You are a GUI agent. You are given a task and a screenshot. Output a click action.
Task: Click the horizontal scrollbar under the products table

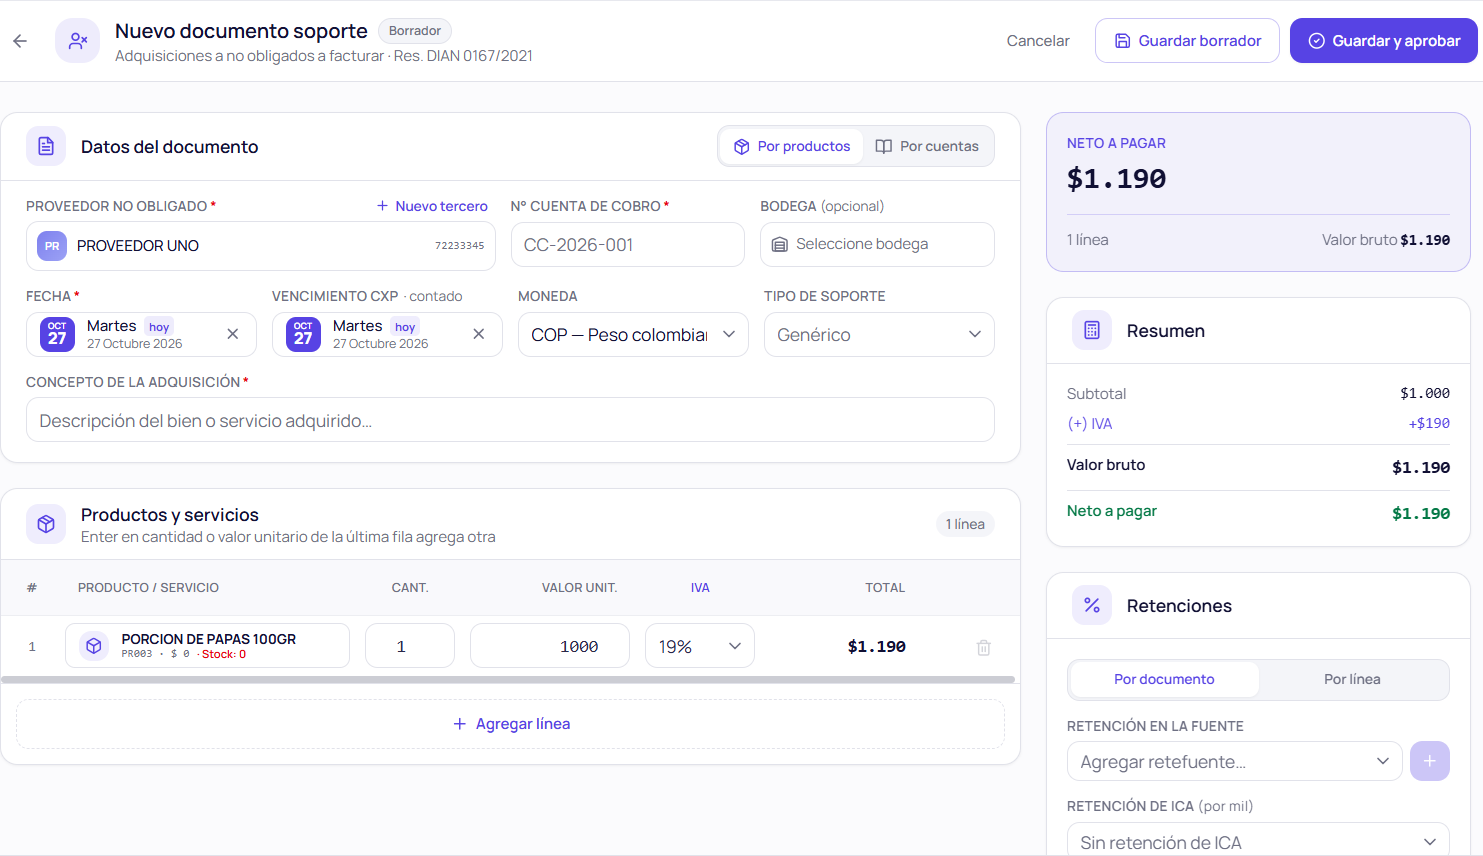(508, 680)
